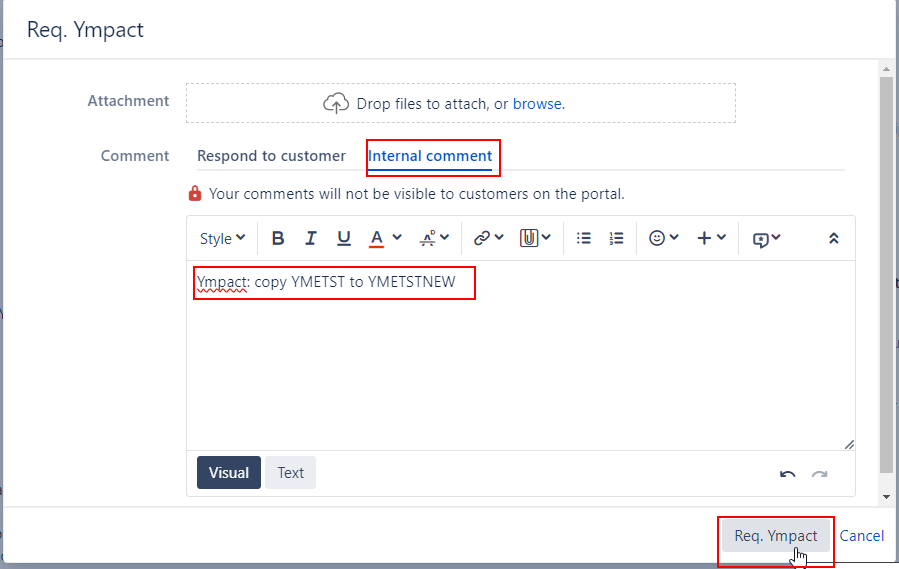899x569 pixels.
Task: Switch editor to Visual mode
Action: (x=229, y=473)
